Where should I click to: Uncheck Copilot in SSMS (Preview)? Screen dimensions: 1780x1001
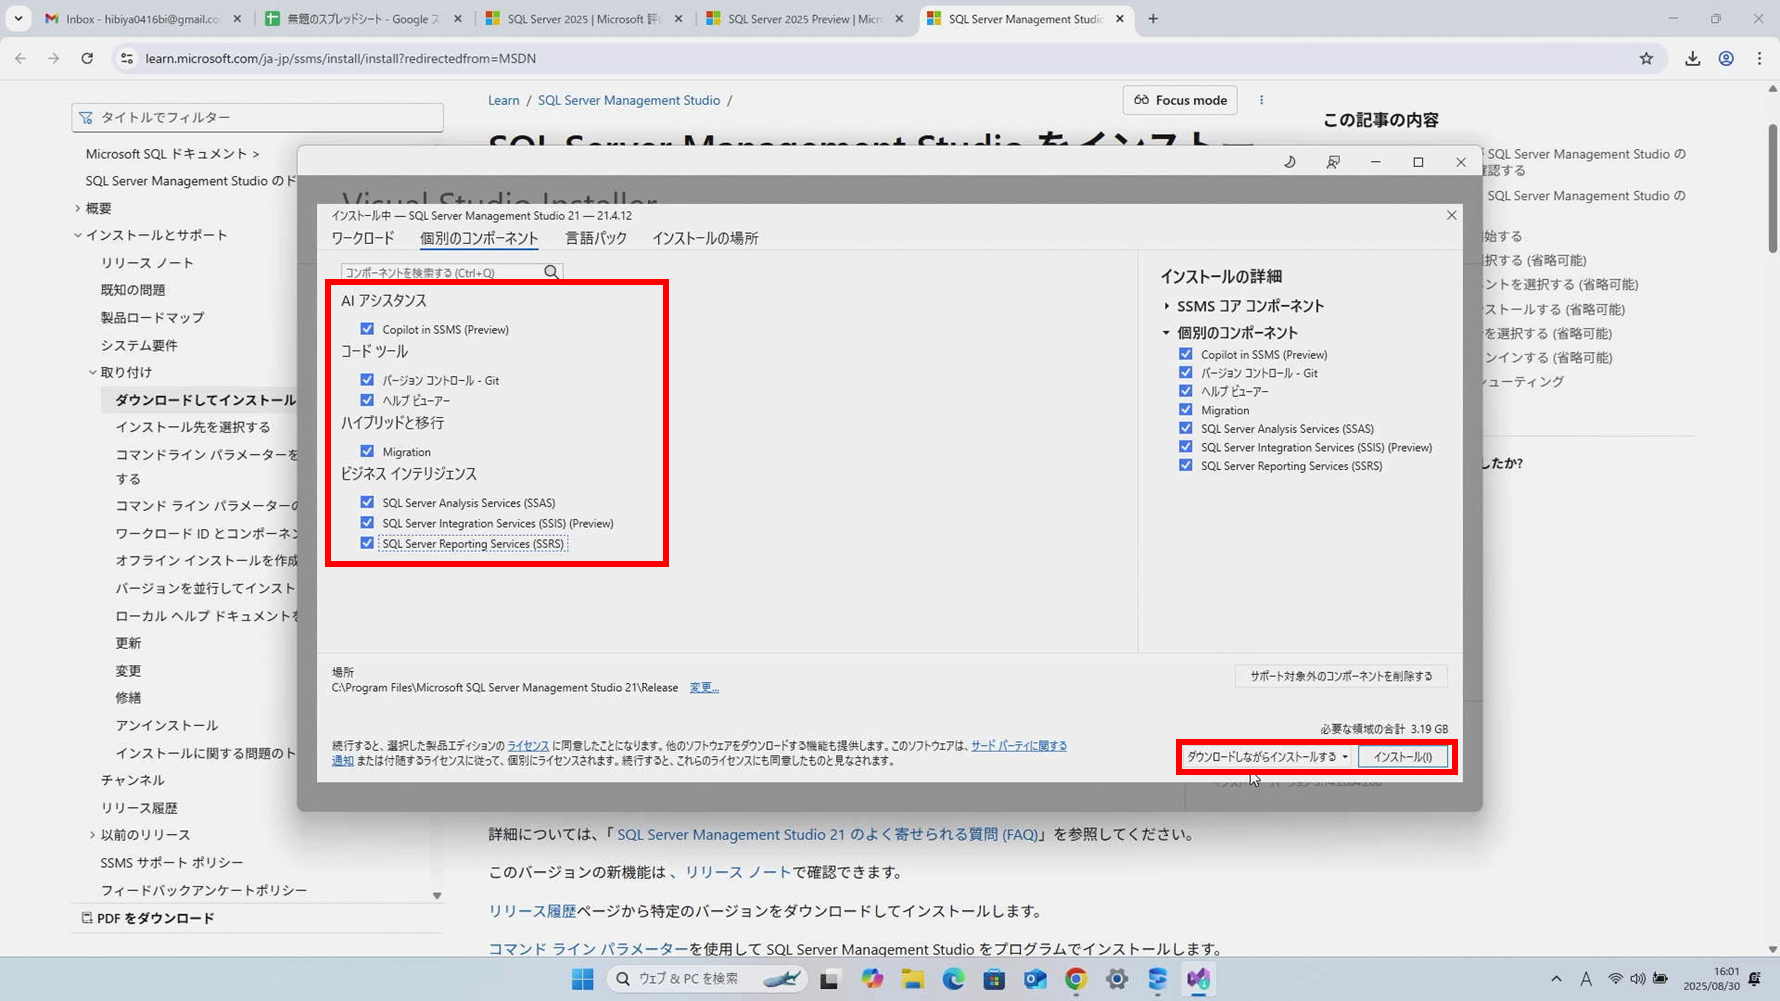[367, 328]
